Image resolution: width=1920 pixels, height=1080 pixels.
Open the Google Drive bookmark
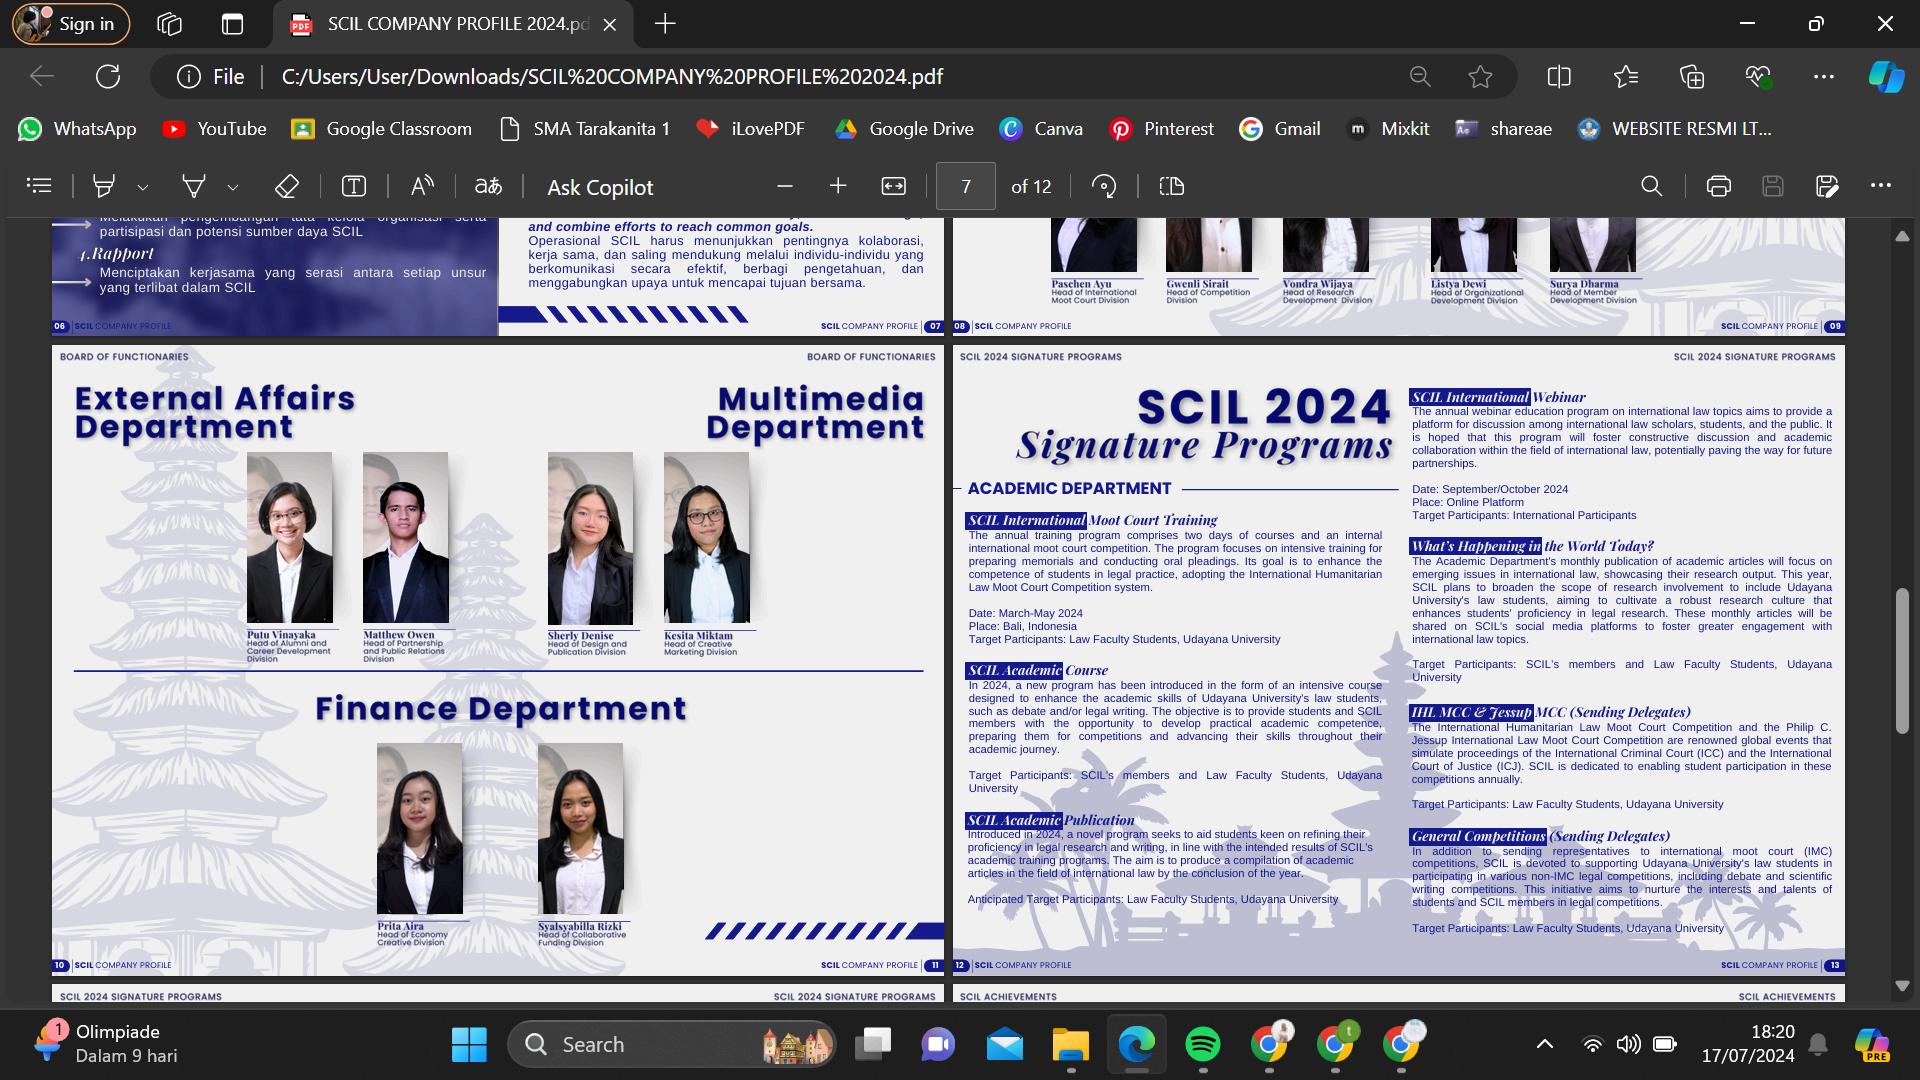(x=905, y=129)
